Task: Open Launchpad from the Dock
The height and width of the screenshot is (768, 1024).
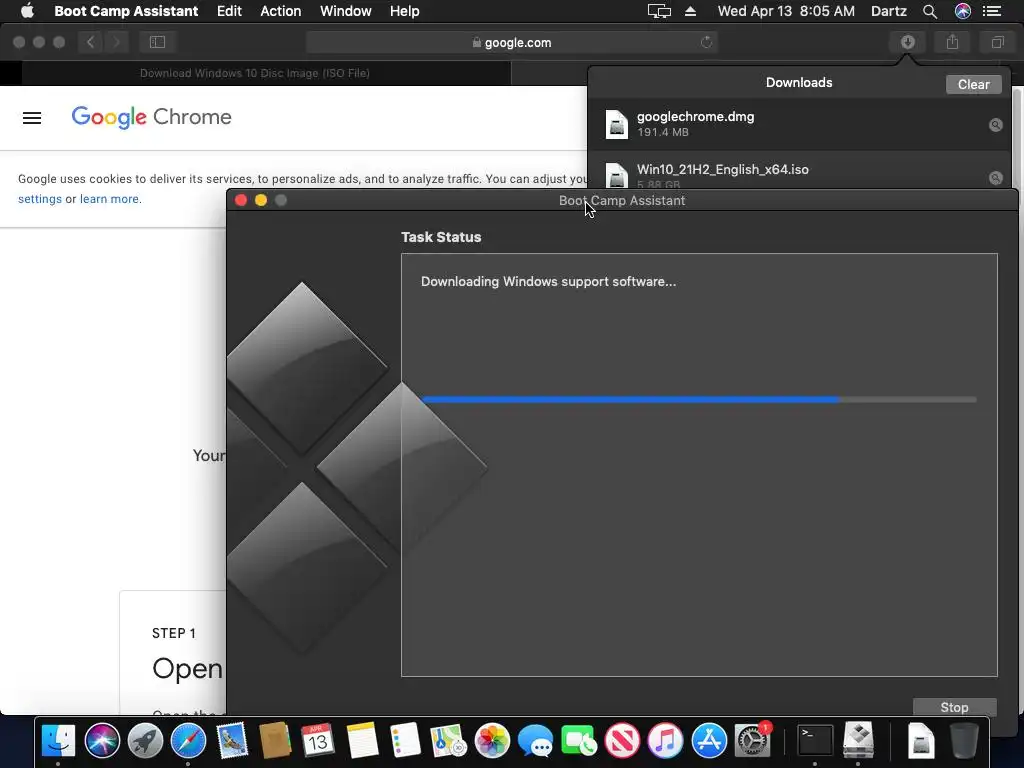Action: coord(145,741)
